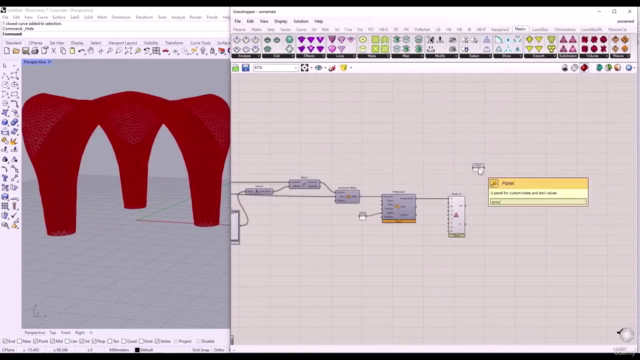Click the first purple gem icon in Effects group

[301, 40]
